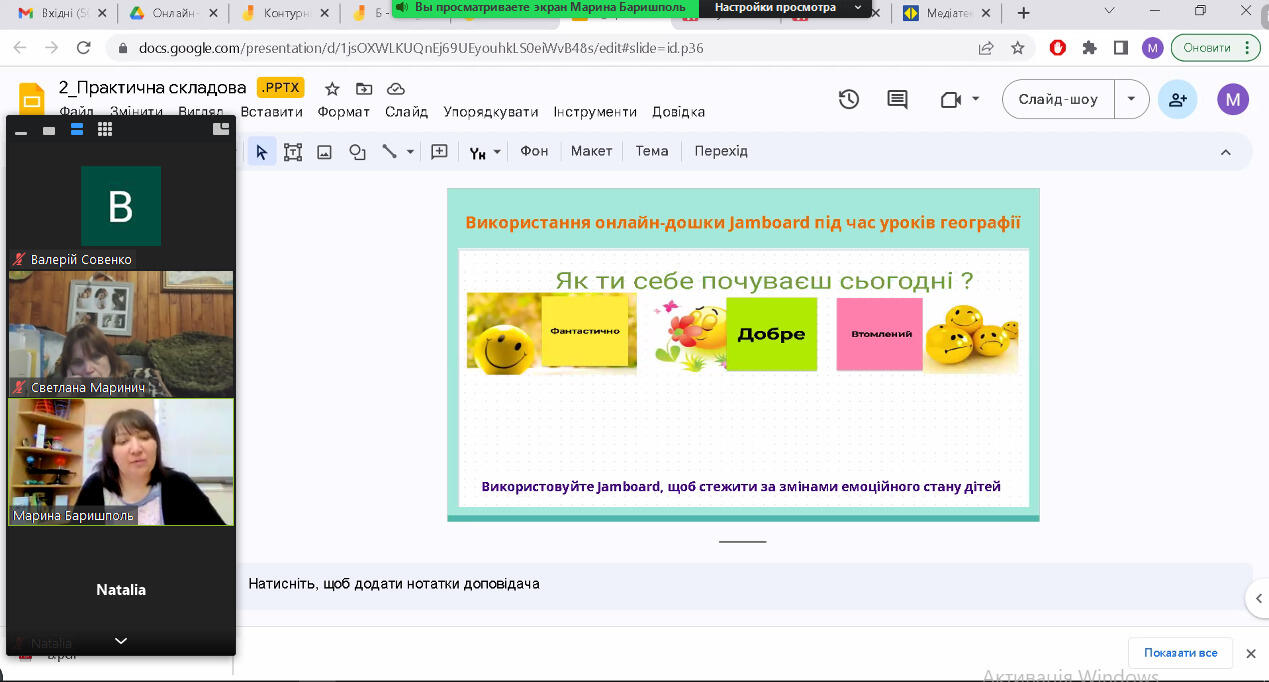Click the address bar URL field

click(x=538, y=47)
